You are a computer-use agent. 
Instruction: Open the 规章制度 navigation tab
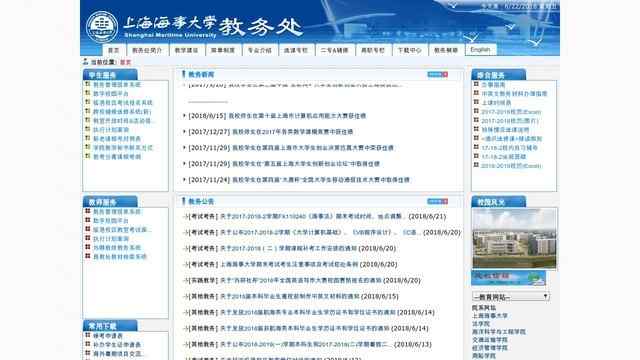click(223, 50)
